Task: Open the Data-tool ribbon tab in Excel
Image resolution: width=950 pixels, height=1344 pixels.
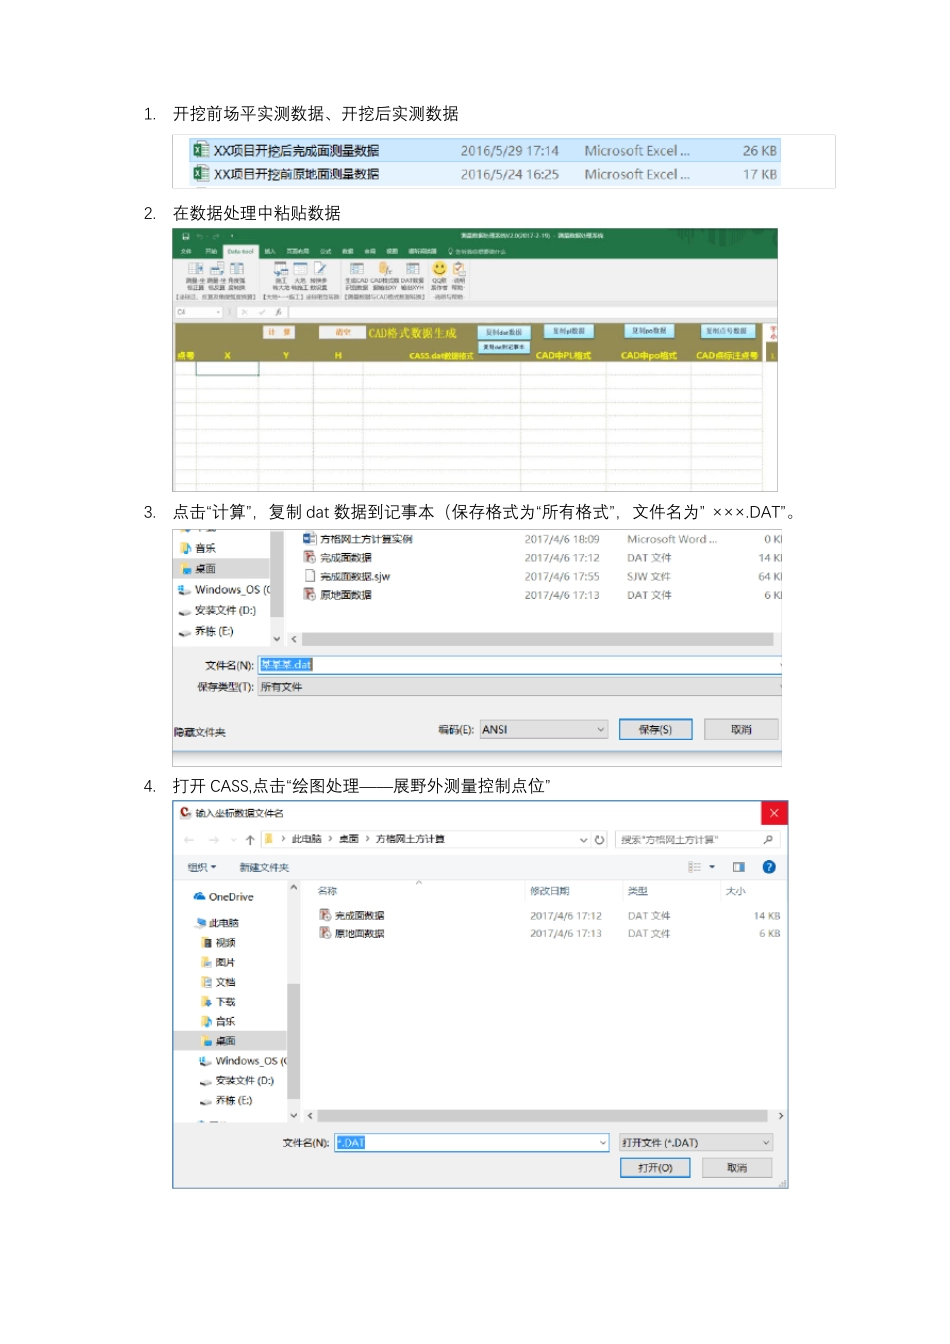Action: coord(240,251)
